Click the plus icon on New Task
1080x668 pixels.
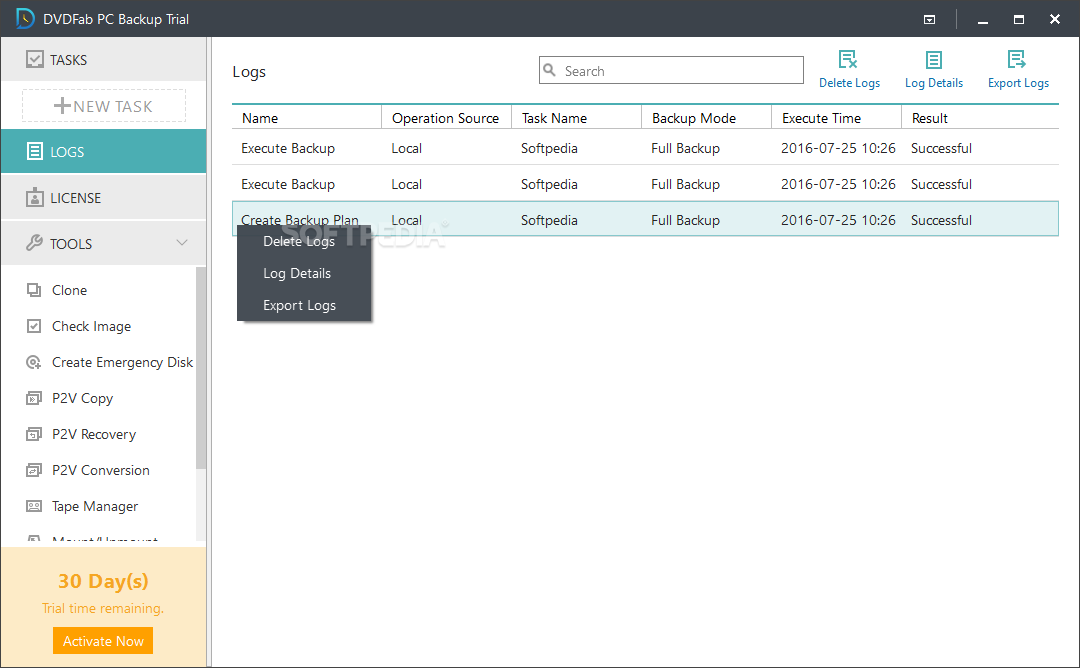62,106
